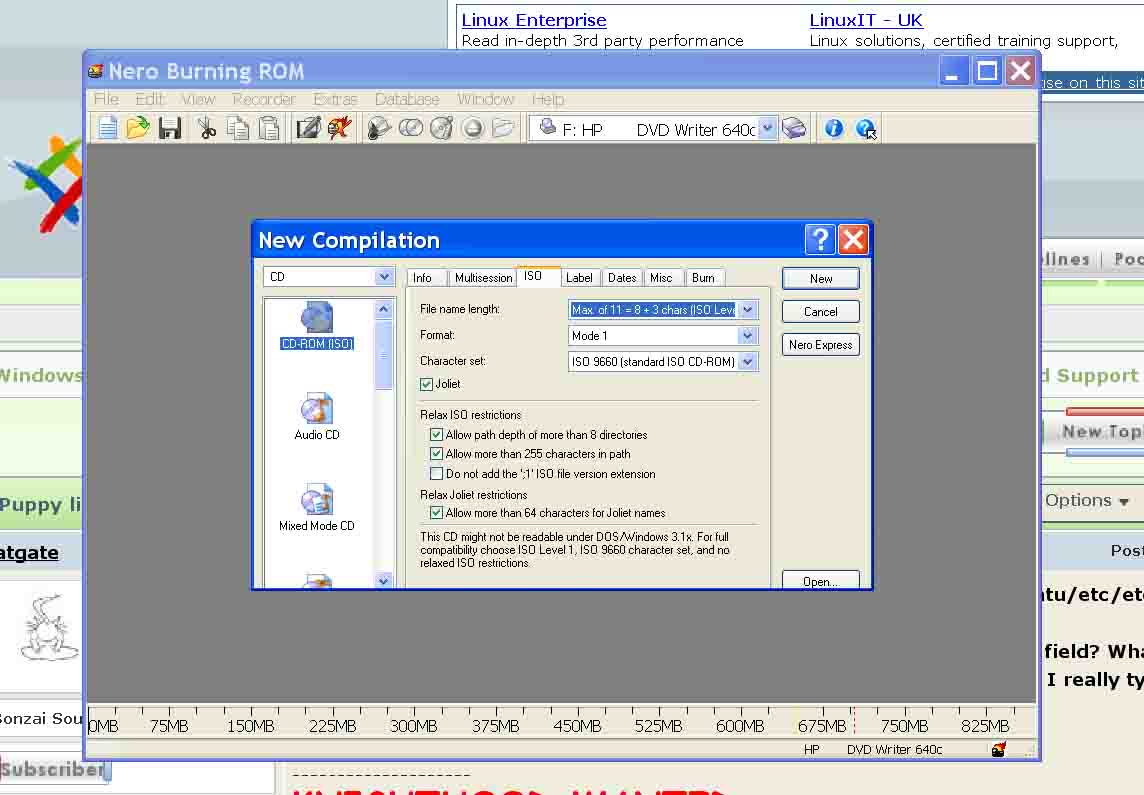Open the Extras menu

click(335, 99)
